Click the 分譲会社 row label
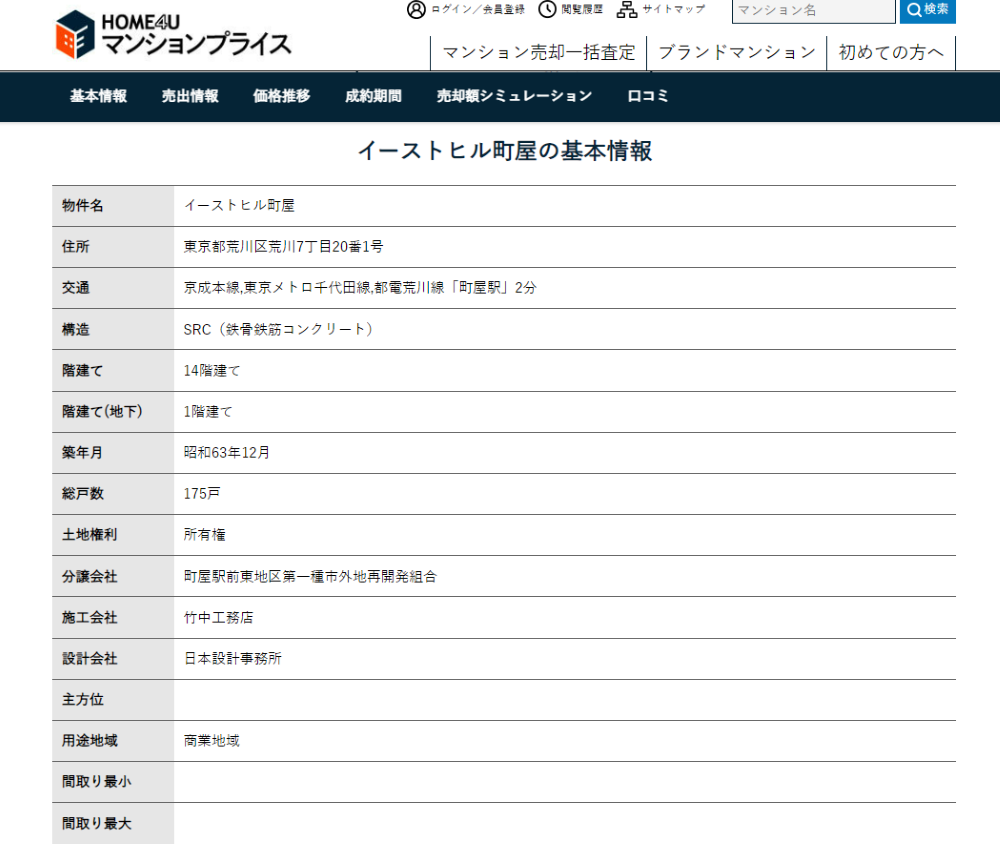This screenshot has width=1000, height=844. click(89, 577)
